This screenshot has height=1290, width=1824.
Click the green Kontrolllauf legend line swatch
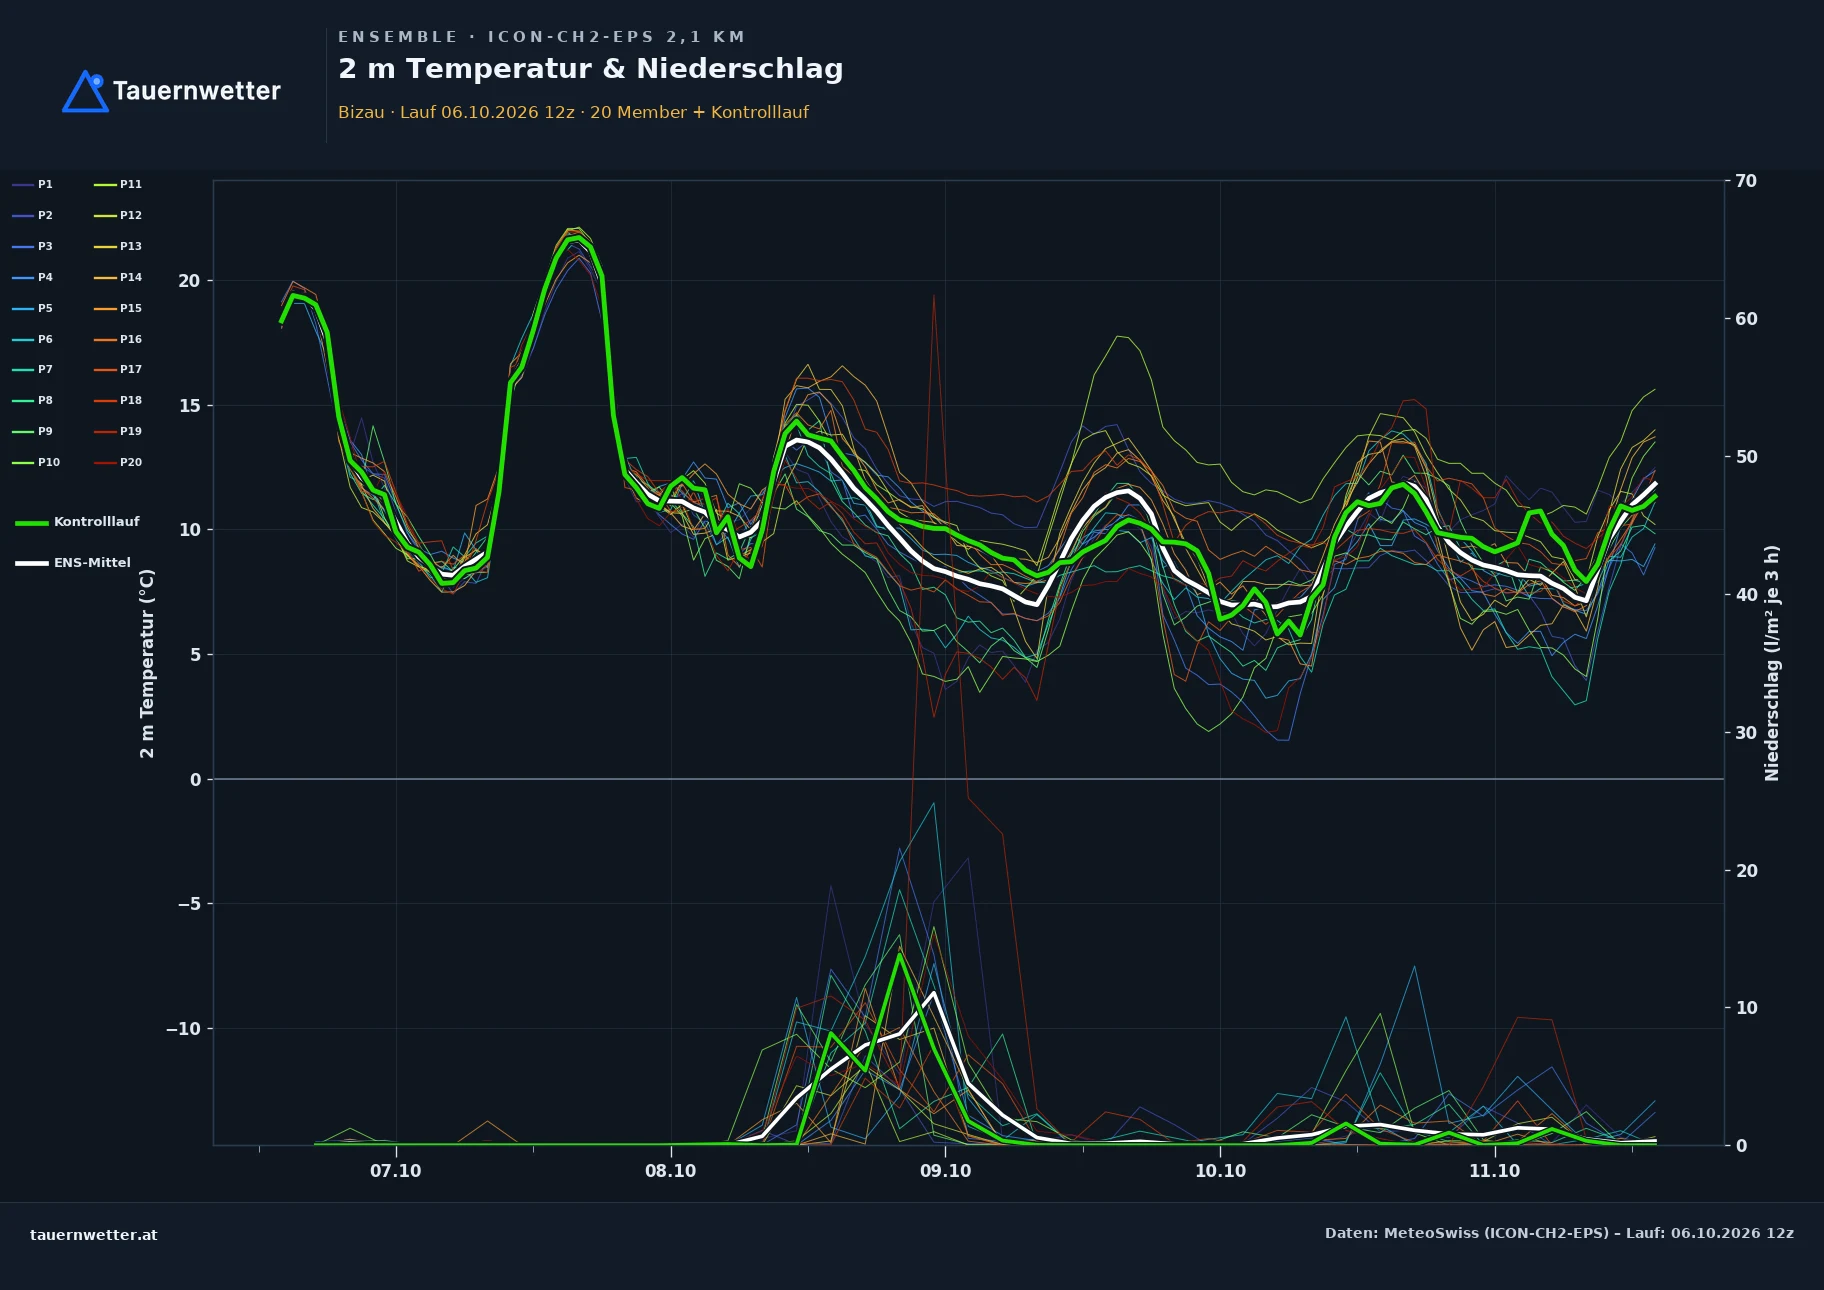32,523
